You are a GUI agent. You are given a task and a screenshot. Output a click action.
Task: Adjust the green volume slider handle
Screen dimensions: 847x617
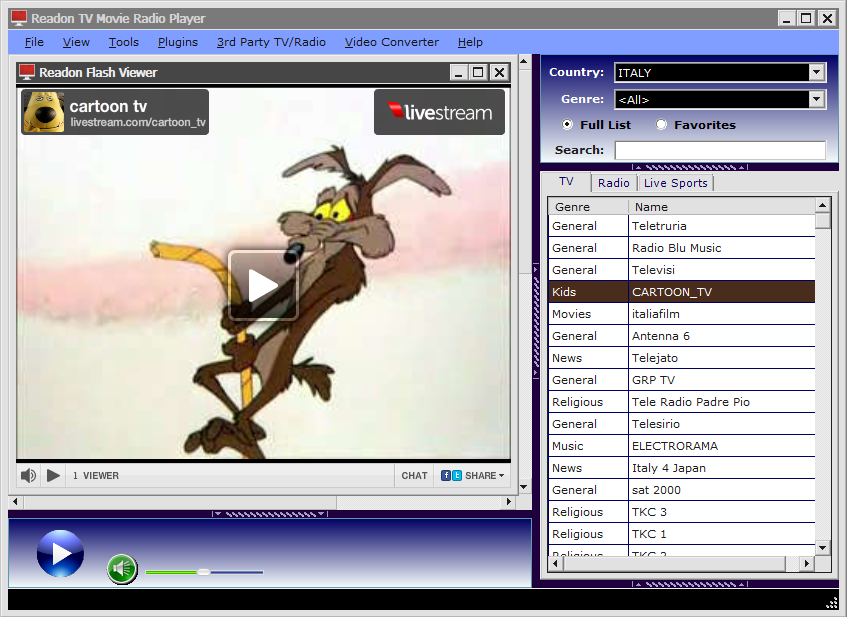203,572
